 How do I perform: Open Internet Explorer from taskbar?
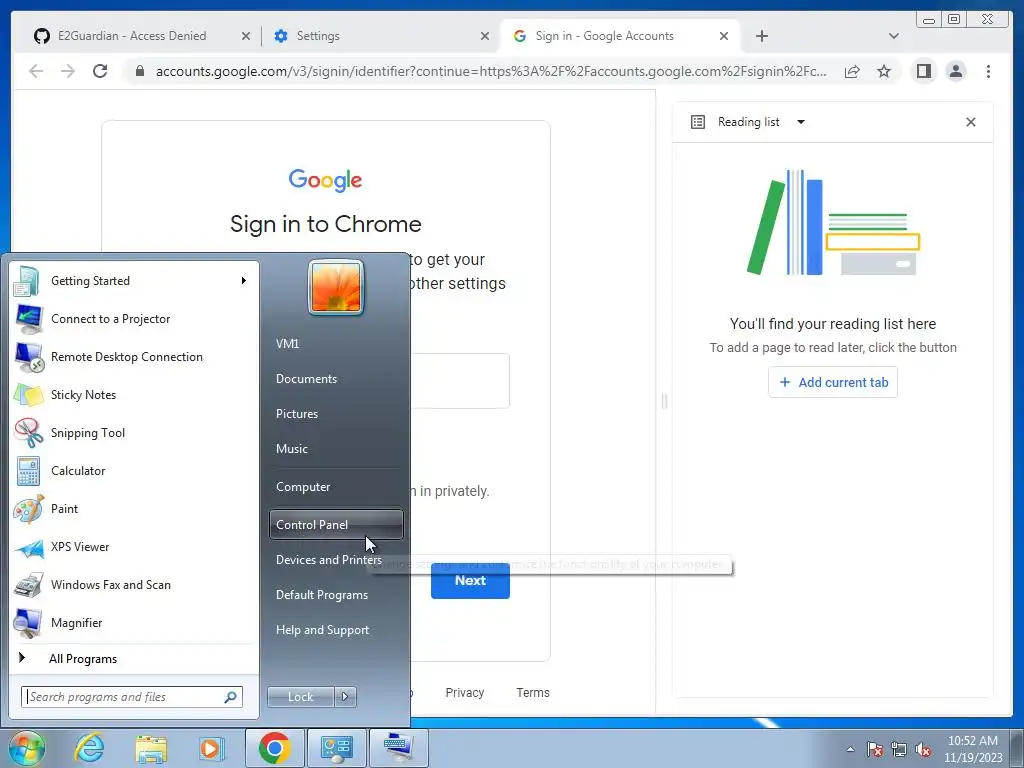click(x=89, y=748)
